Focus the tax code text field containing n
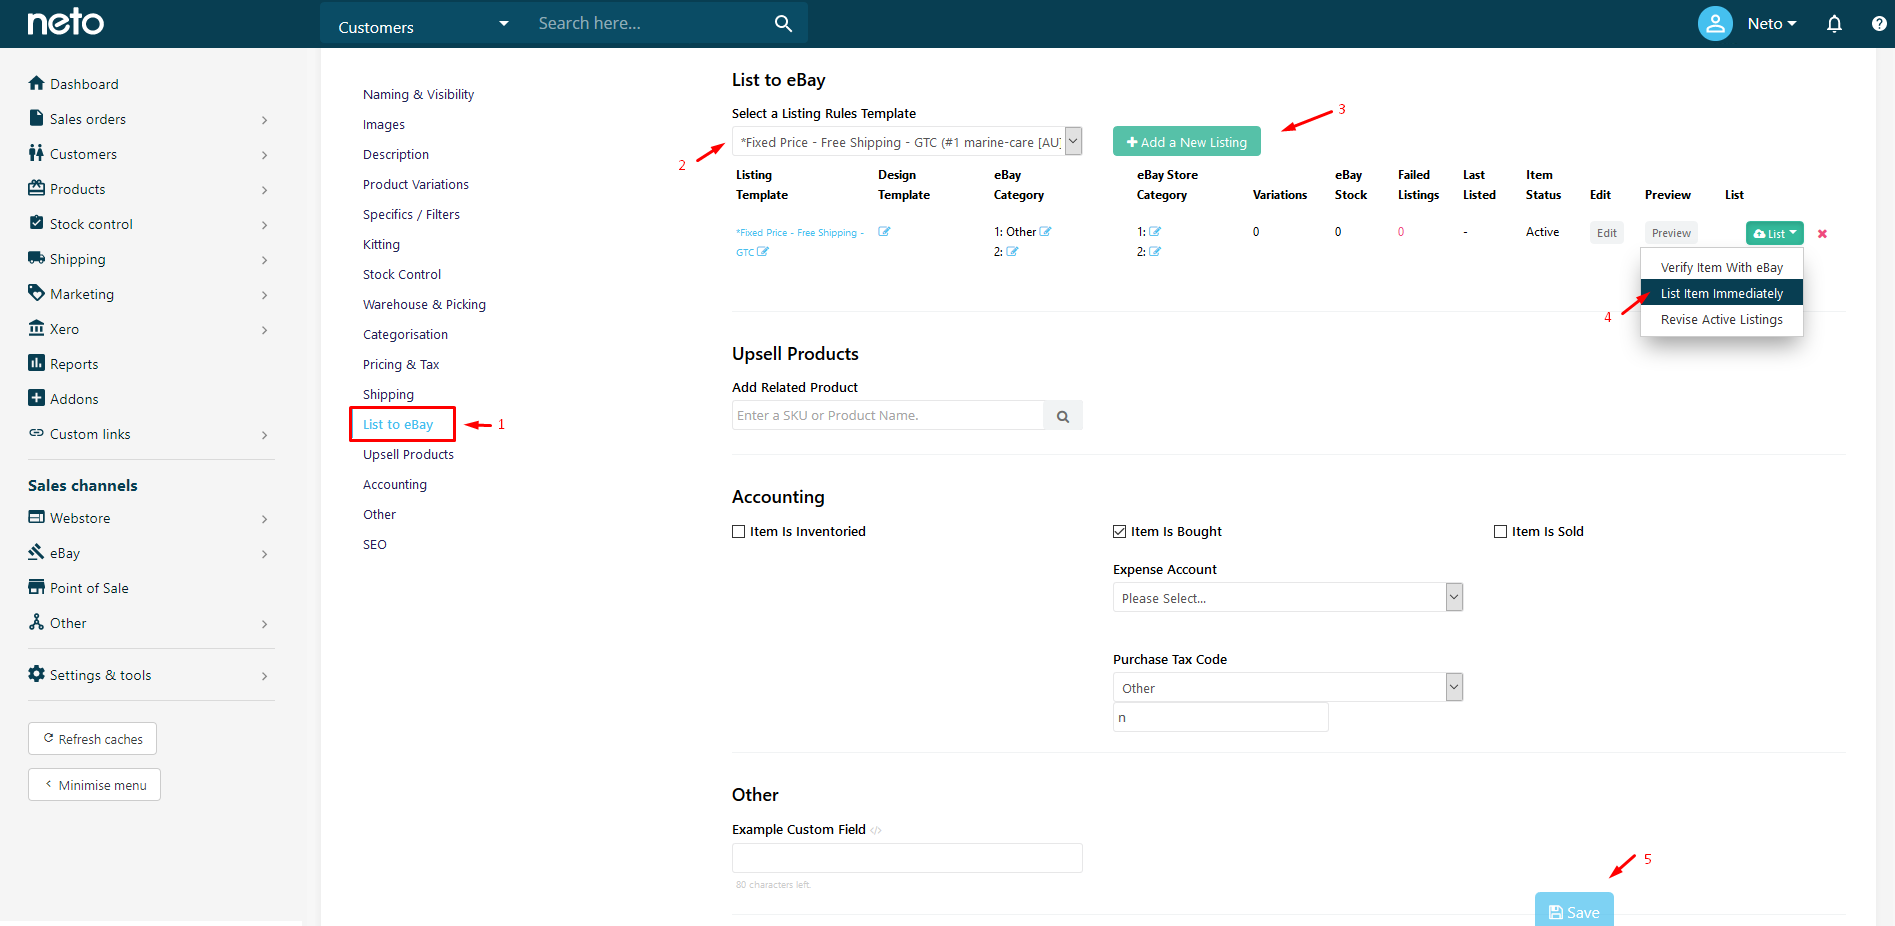1895x926 pixels. coord(1220,717)
